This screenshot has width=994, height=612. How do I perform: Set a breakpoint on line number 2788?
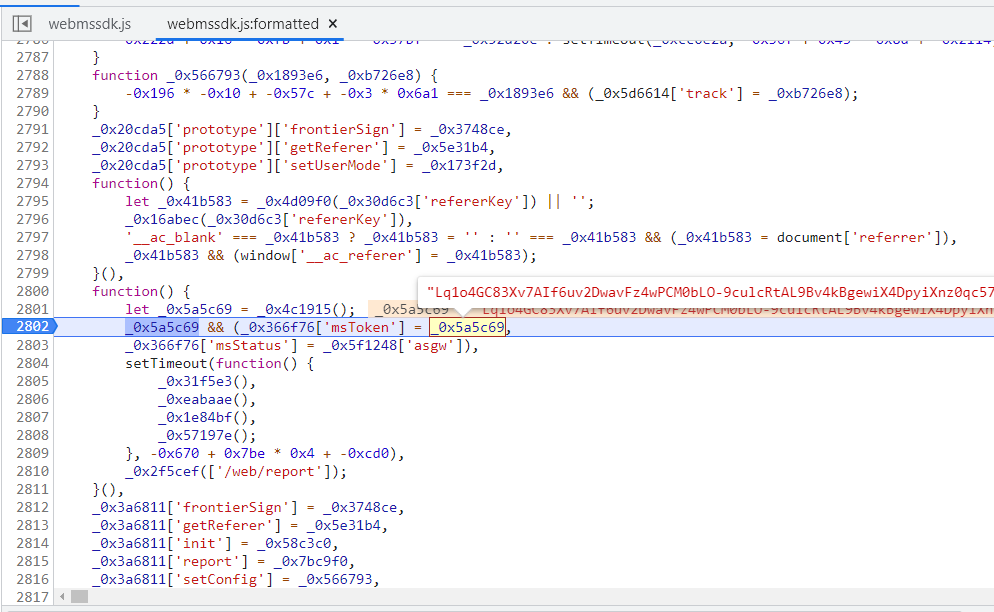(x=32, y=75)
